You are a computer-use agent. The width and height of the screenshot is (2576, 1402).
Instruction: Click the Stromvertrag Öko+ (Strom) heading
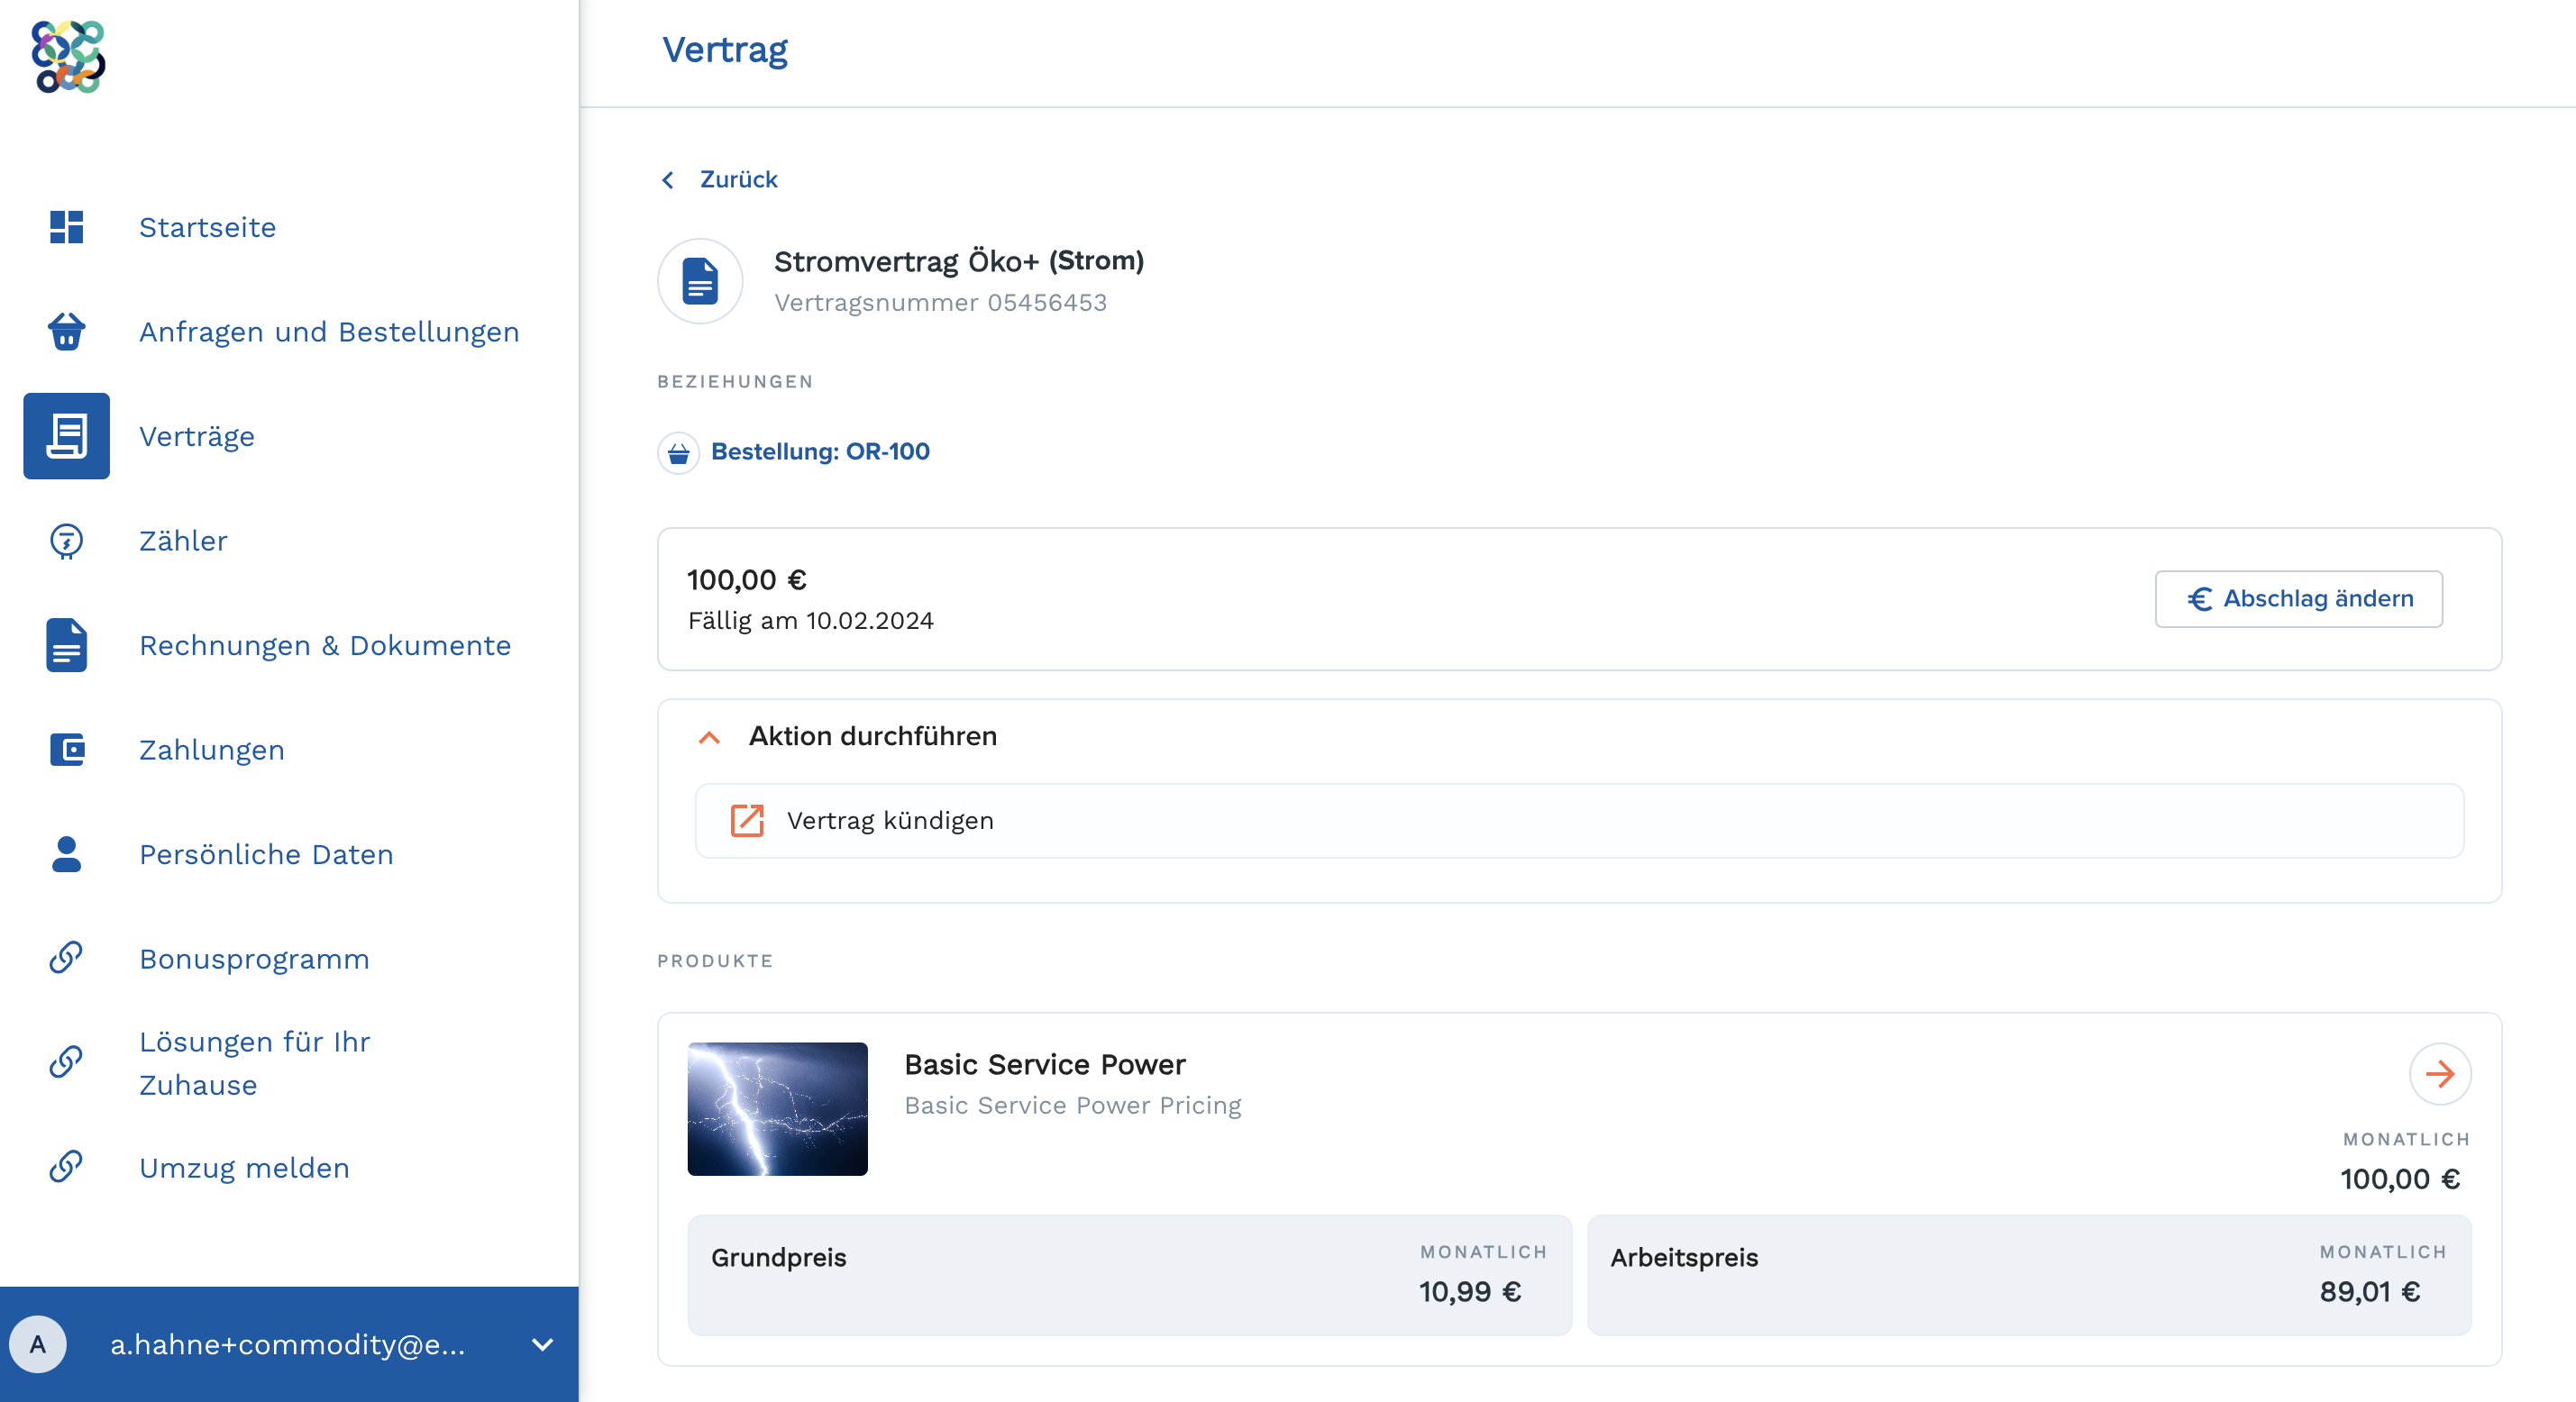(x=959, y=261)
